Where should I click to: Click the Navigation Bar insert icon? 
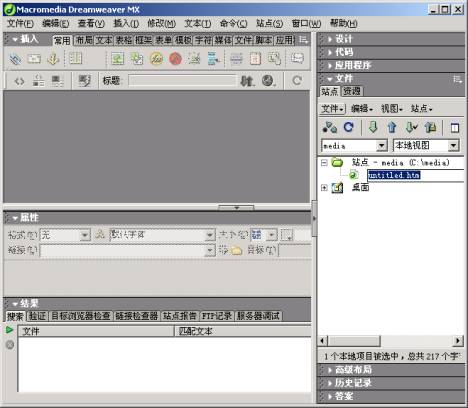click(214, 59)
